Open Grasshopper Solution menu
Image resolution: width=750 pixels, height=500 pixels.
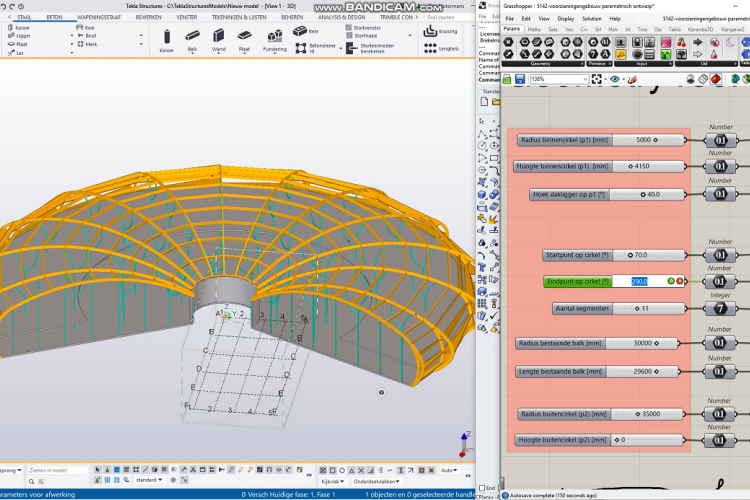coord(592,19)
